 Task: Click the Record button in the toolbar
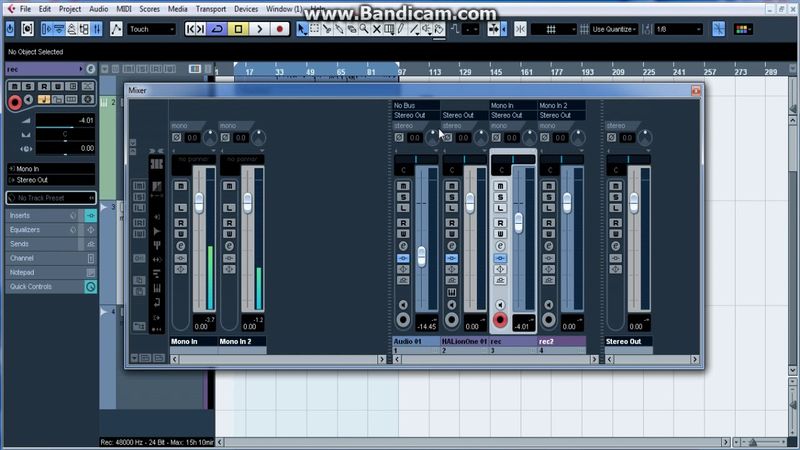pos(279,29)
